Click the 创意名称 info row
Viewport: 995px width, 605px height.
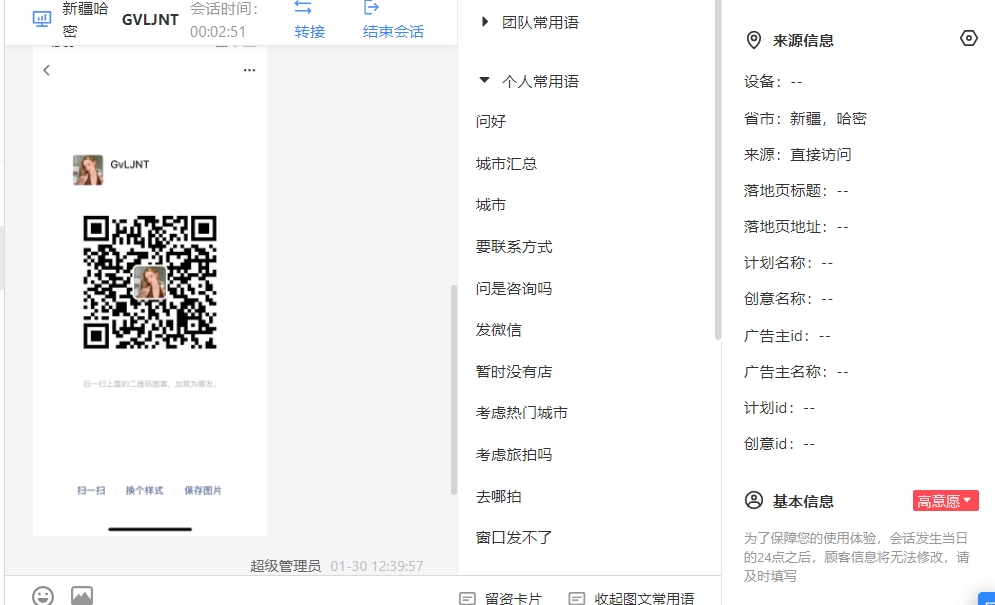[x=788, y=299]
